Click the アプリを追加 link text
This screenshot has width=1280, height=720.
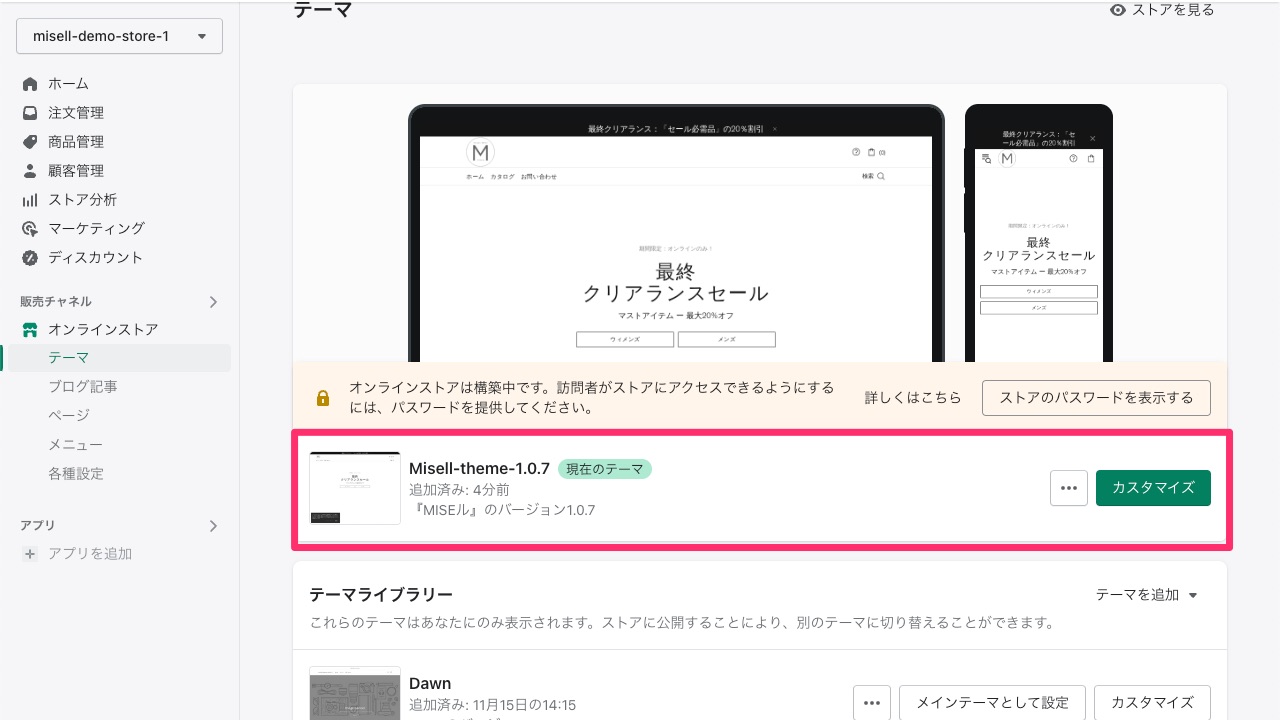point(90,554)
